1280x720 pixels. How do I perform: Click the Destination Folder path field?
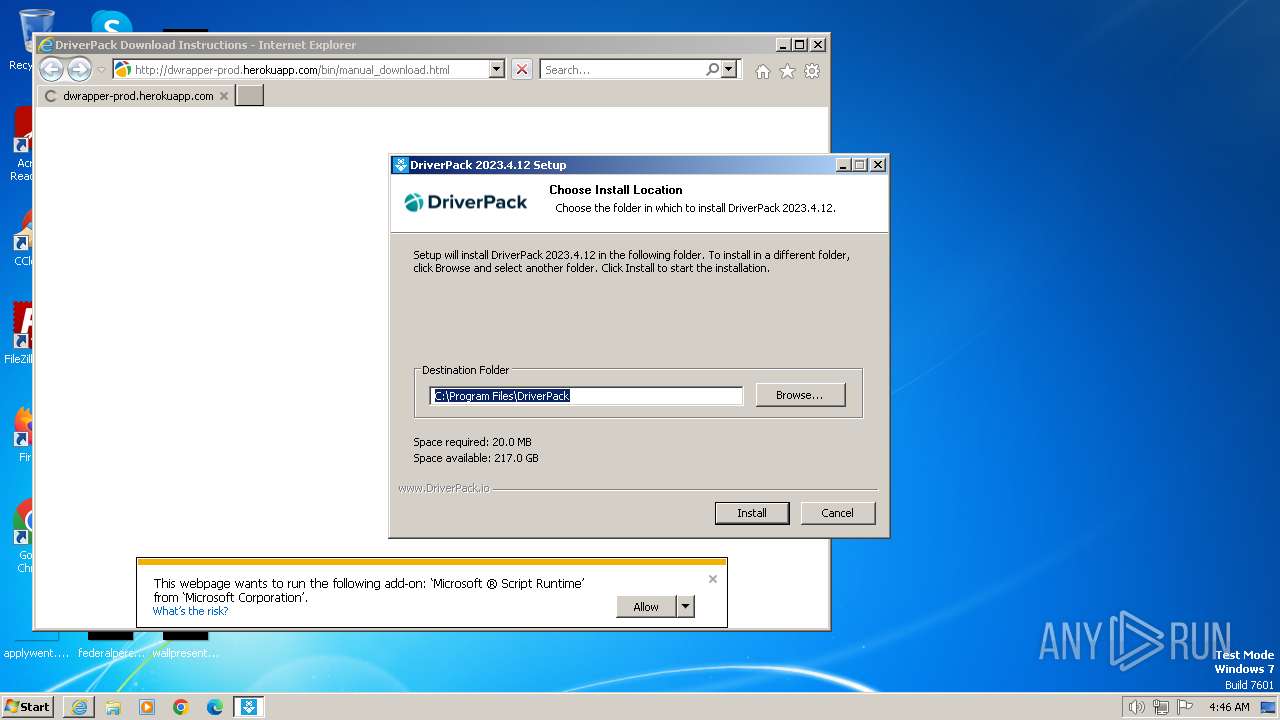tap(586, 396)
